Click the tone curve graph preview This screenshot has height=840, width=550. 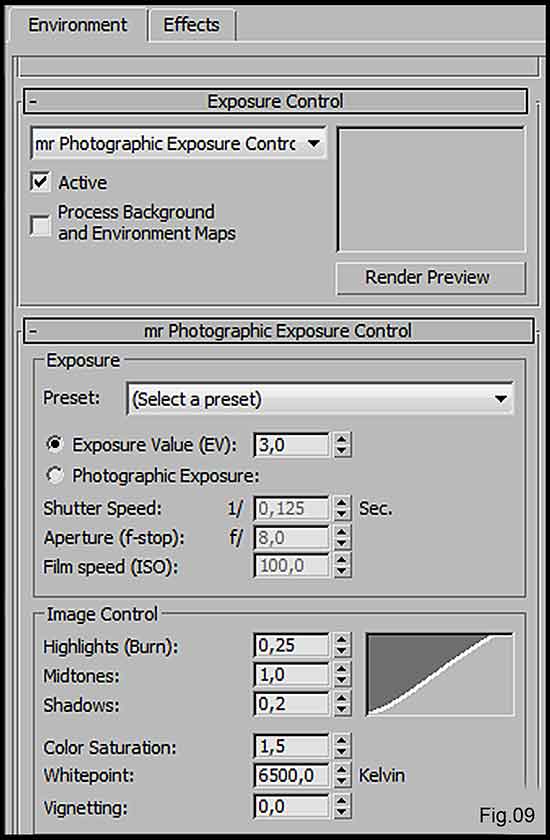coord(440,674)
